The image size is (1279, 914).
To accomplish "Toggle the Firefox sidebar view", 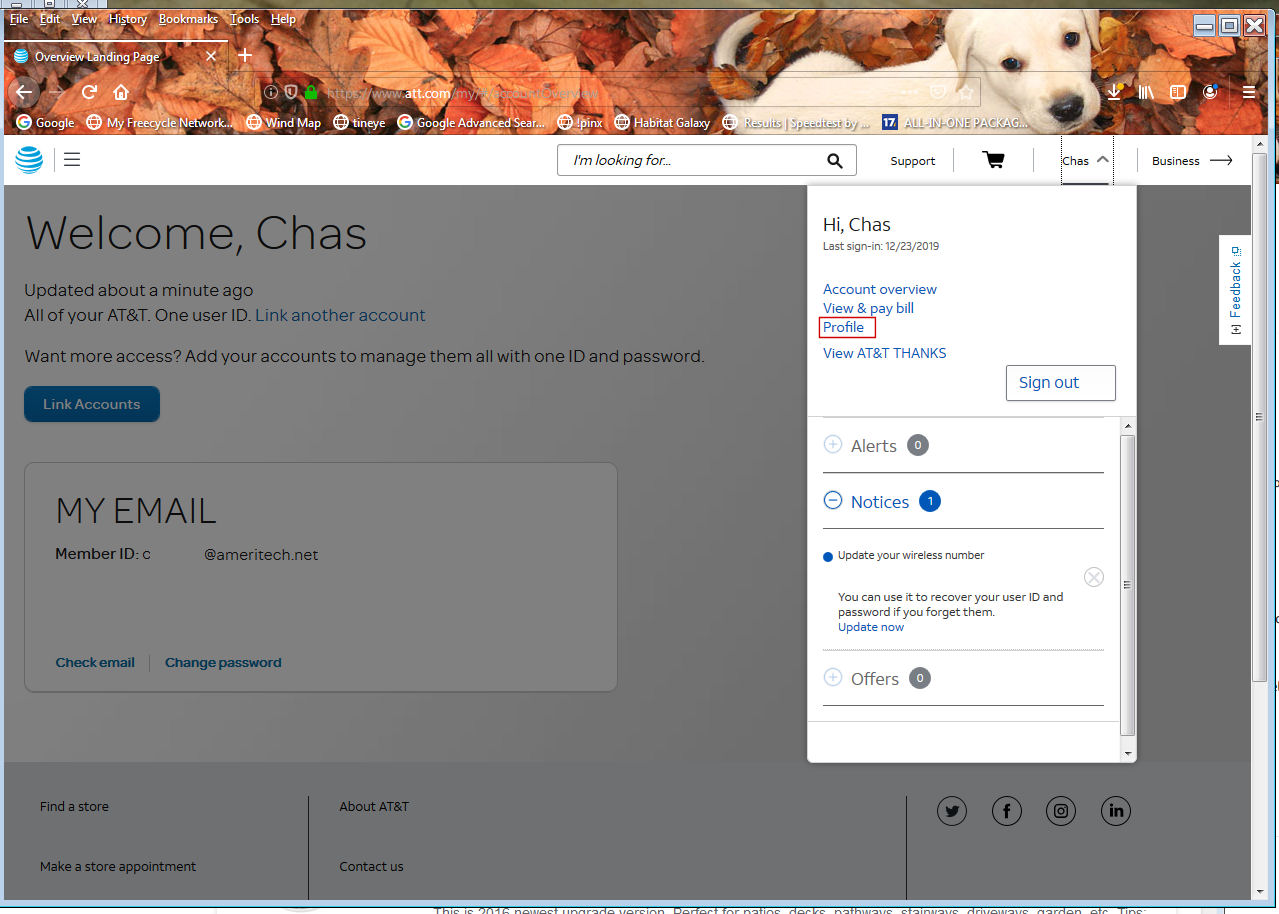I will coord(1178,92).
